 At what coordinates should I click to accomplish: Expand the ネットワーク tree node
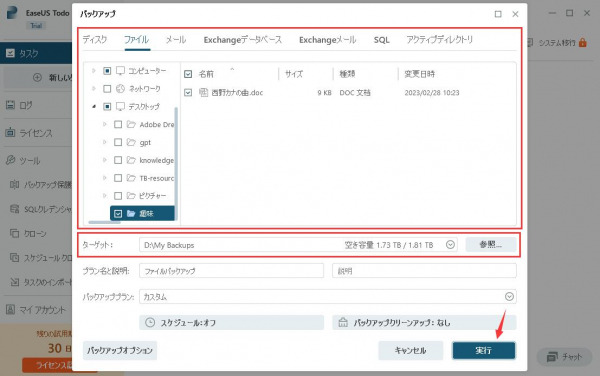[94, 89]
